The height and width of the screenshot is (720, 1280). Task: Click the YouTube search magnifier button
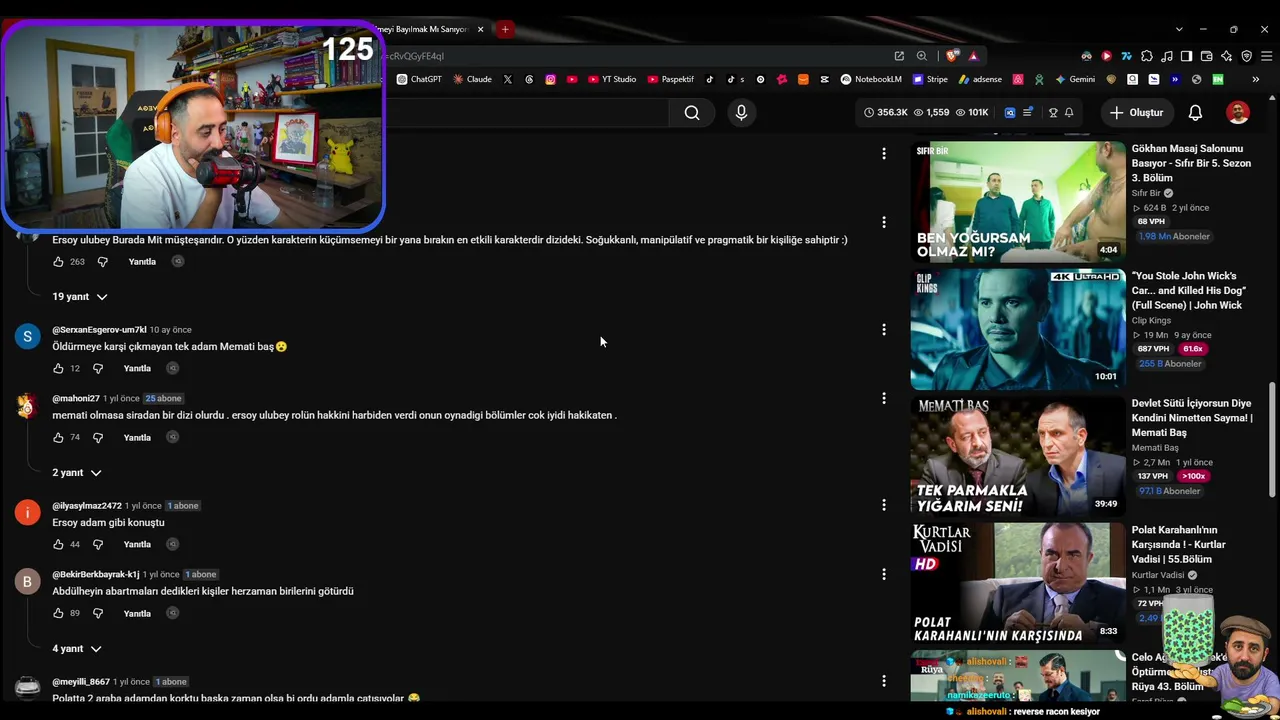point(691,113)
